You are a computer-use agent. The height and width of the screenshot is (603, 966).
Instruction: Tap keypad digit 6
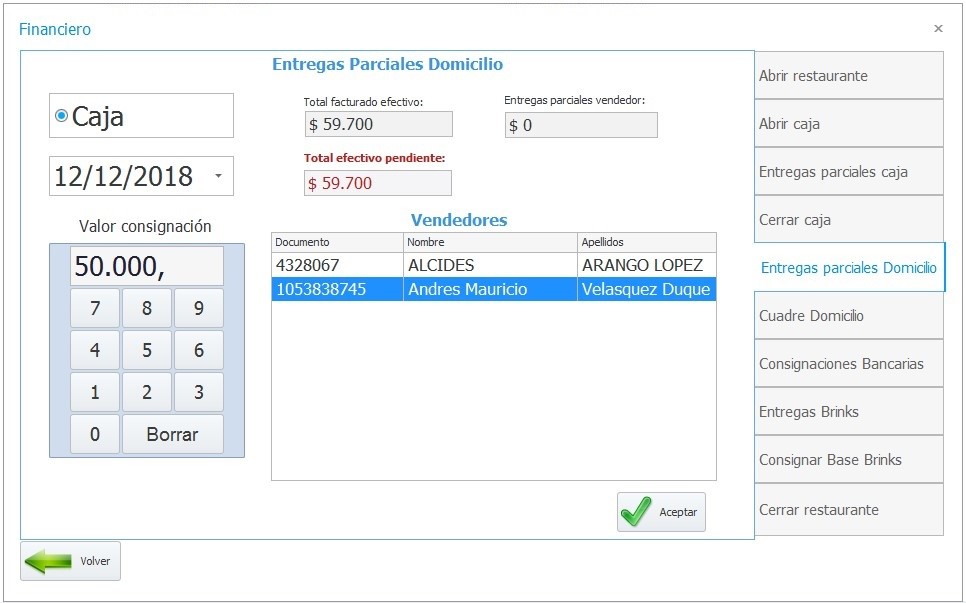pyautogui.click(x=198, y=350)
